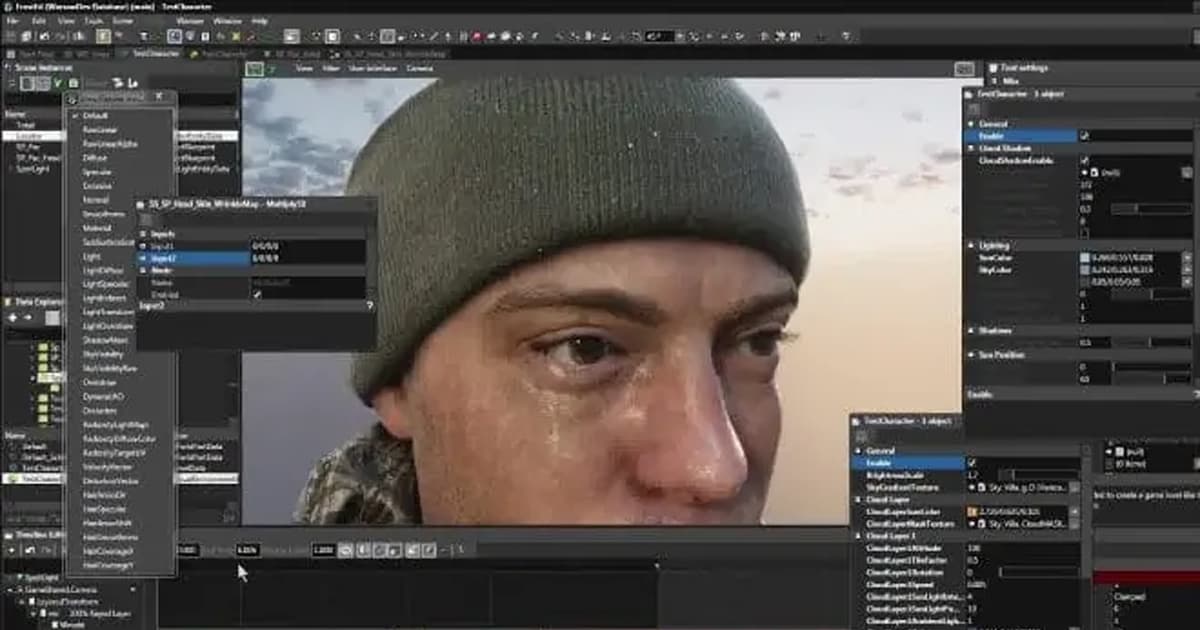Click the red record icon in main toolbar

(477, 37)
